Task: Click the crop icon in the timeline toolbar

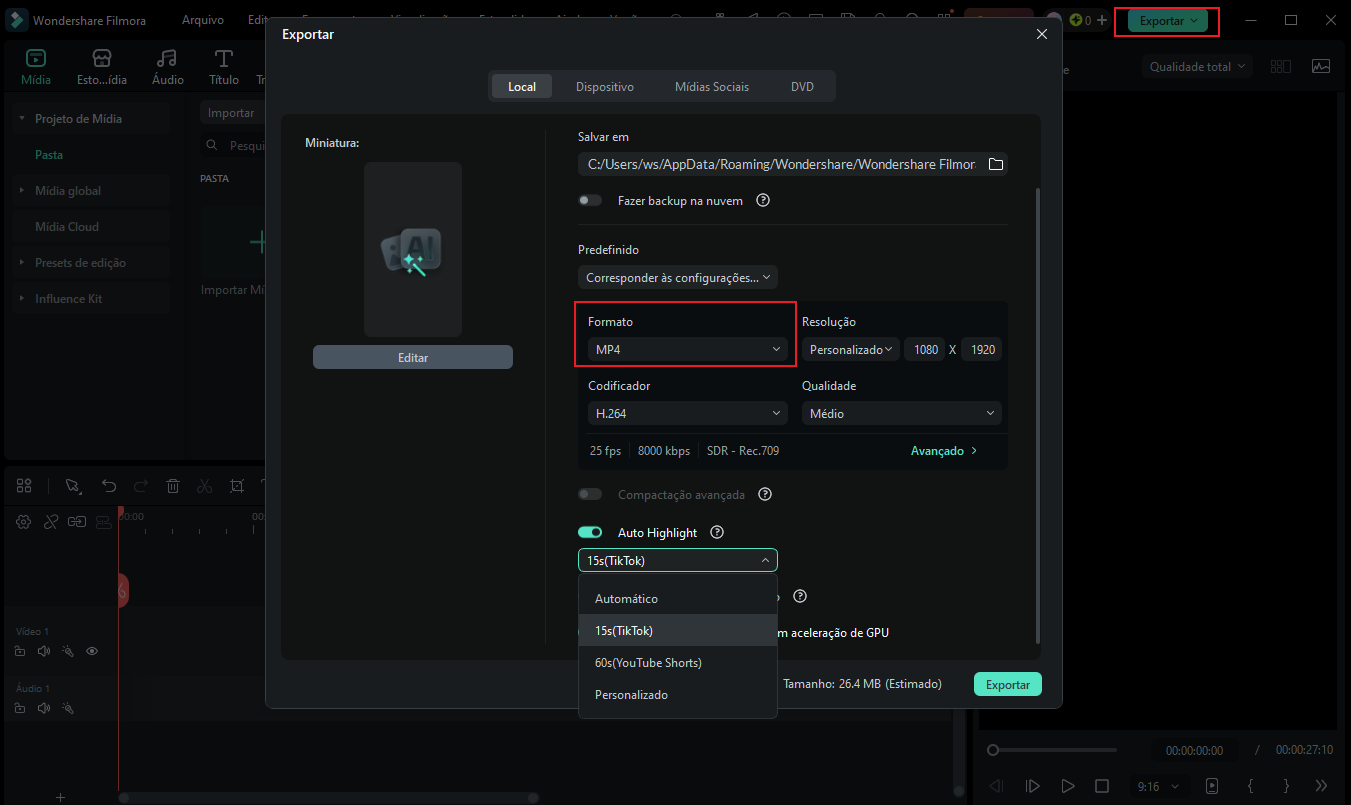Action: point(237,486)
